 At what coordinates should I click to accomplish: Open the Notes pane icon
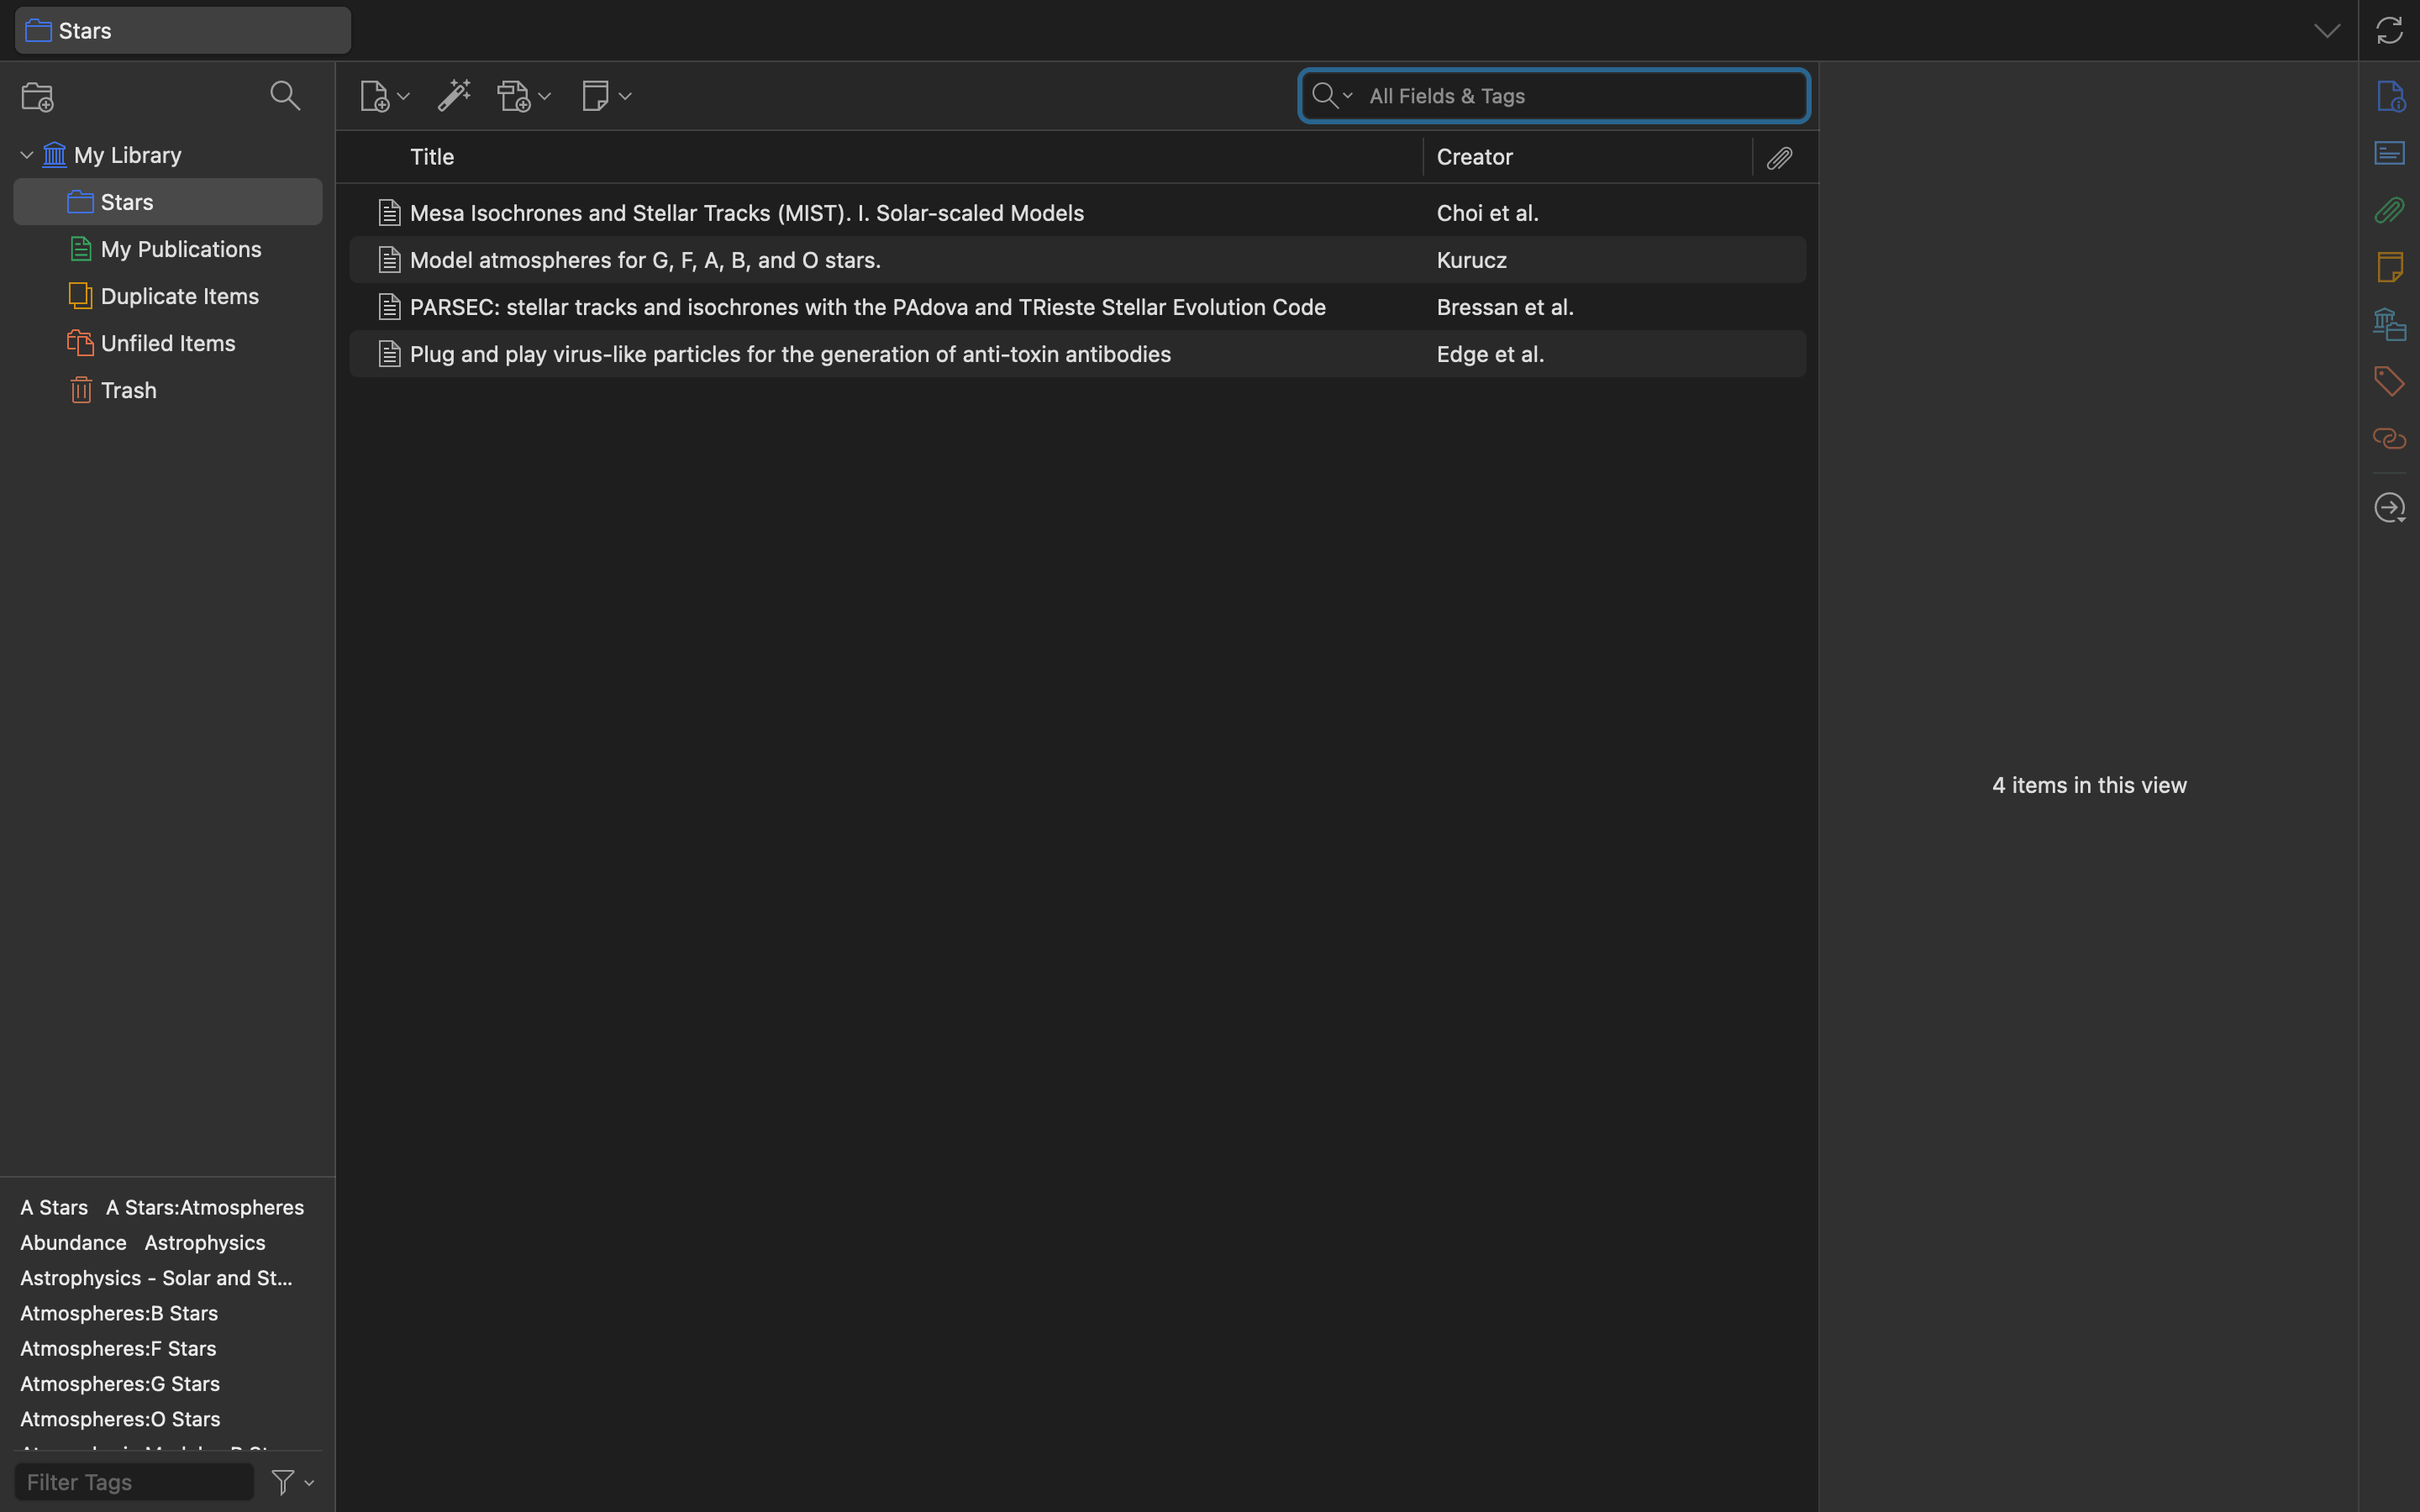pyautogui.click(x=2390, y=267)
